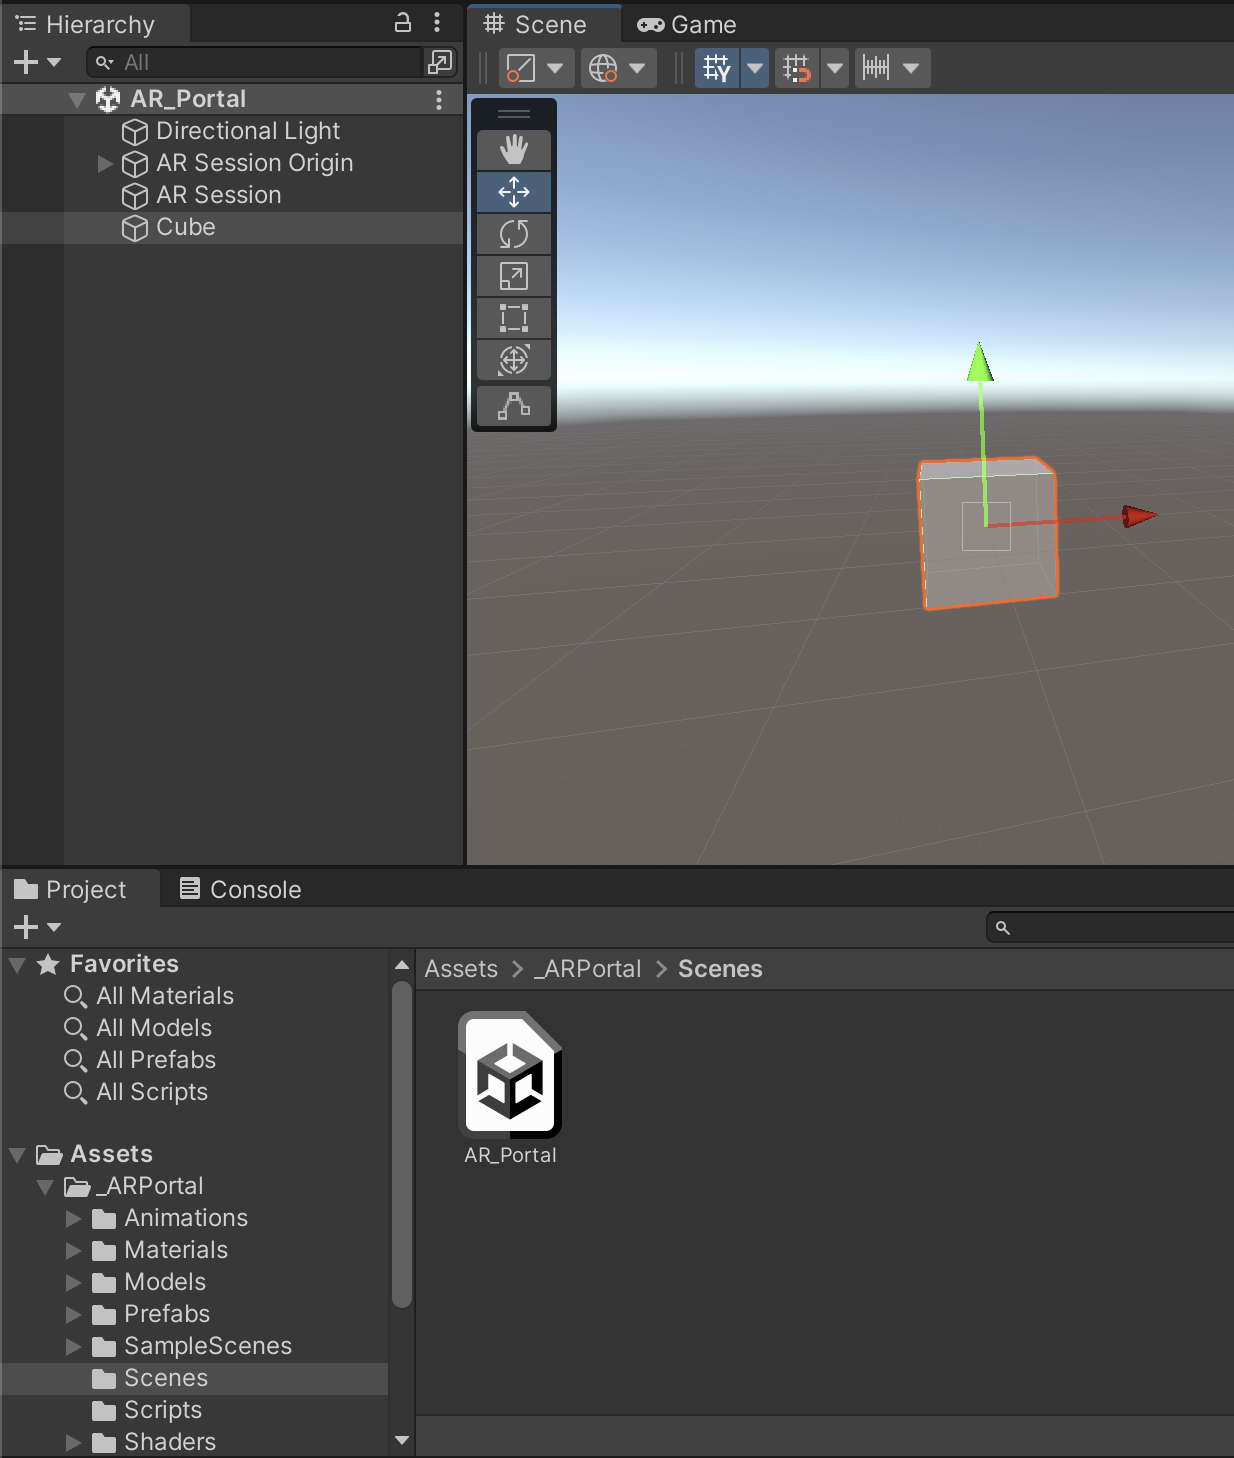Select the Move tool
Viewport: 1234px width, 1458px height.
[514, 192]
